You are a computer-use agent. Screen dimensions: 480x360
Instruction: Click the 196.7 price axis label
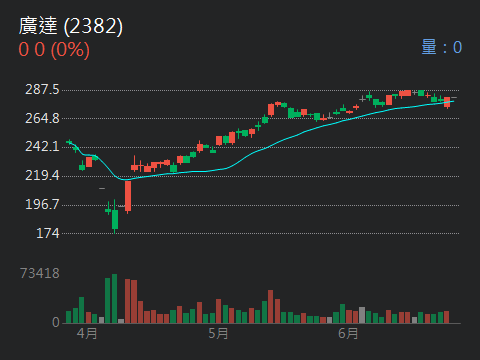tap(42, 204)
